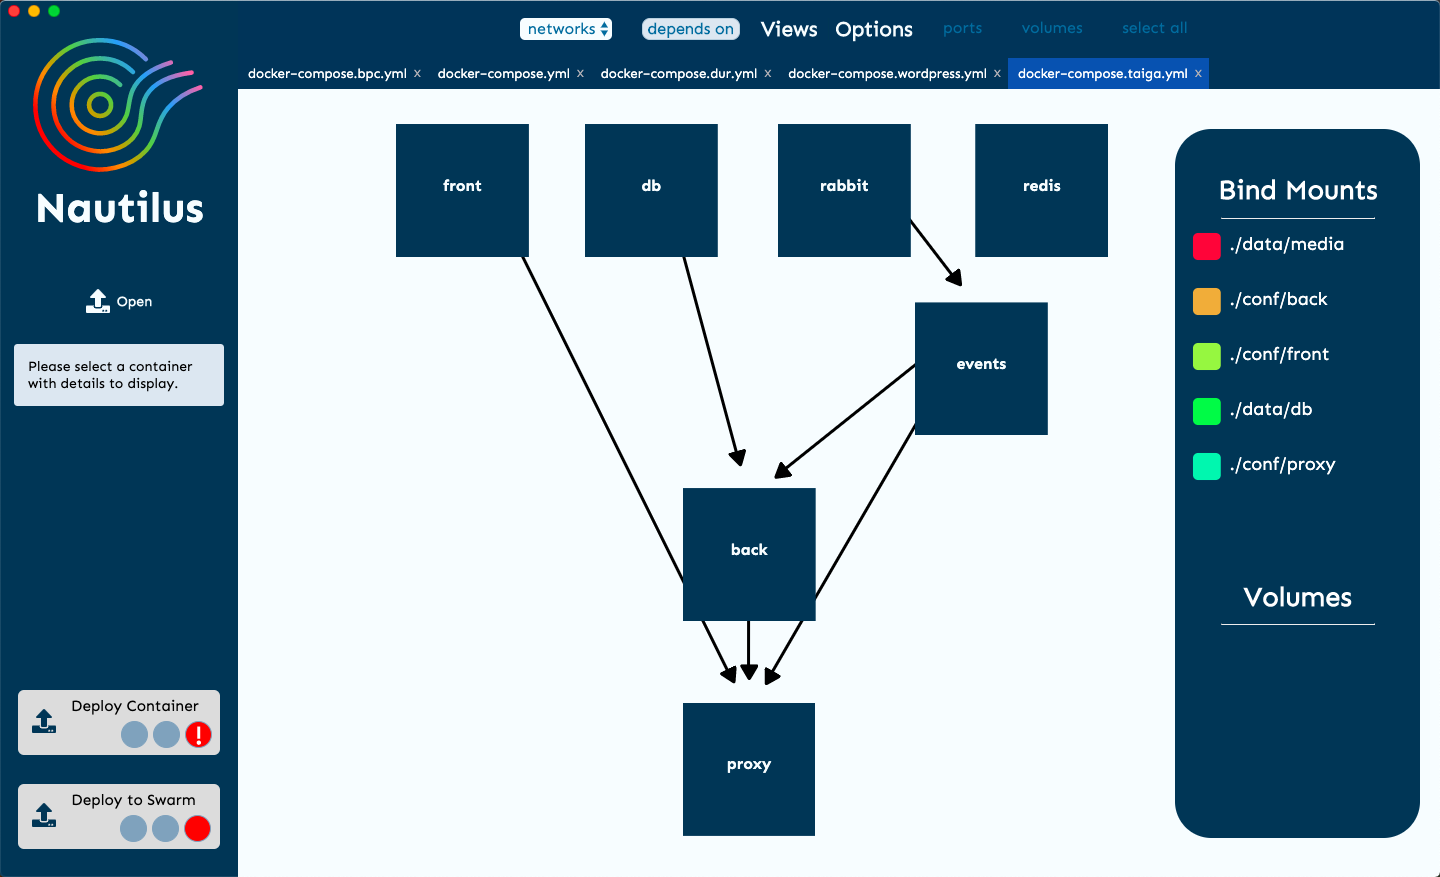Close the docker-compose.yml tab

click(x=580, y=74)
